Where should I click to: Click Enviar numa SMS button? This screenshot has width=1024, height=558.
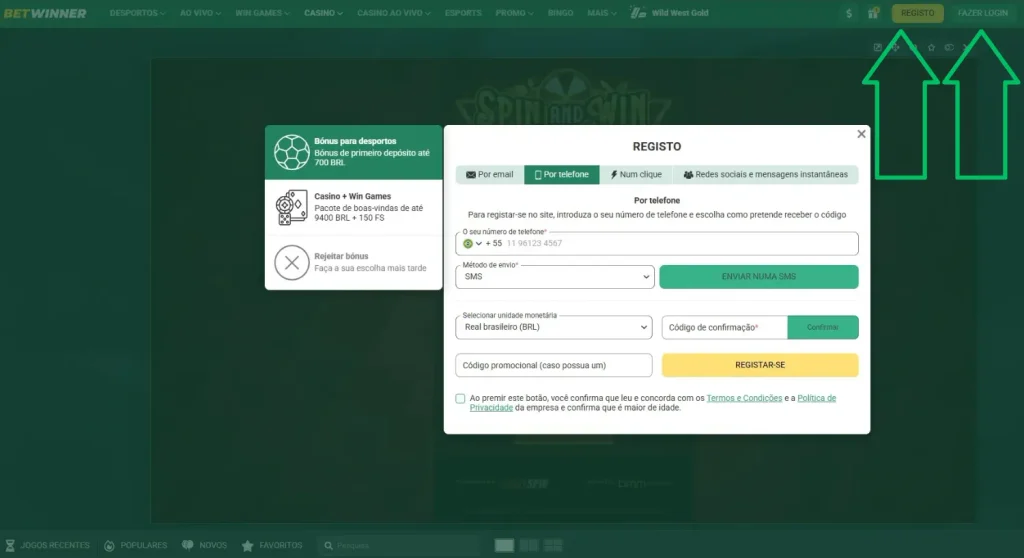click(759, 276)
